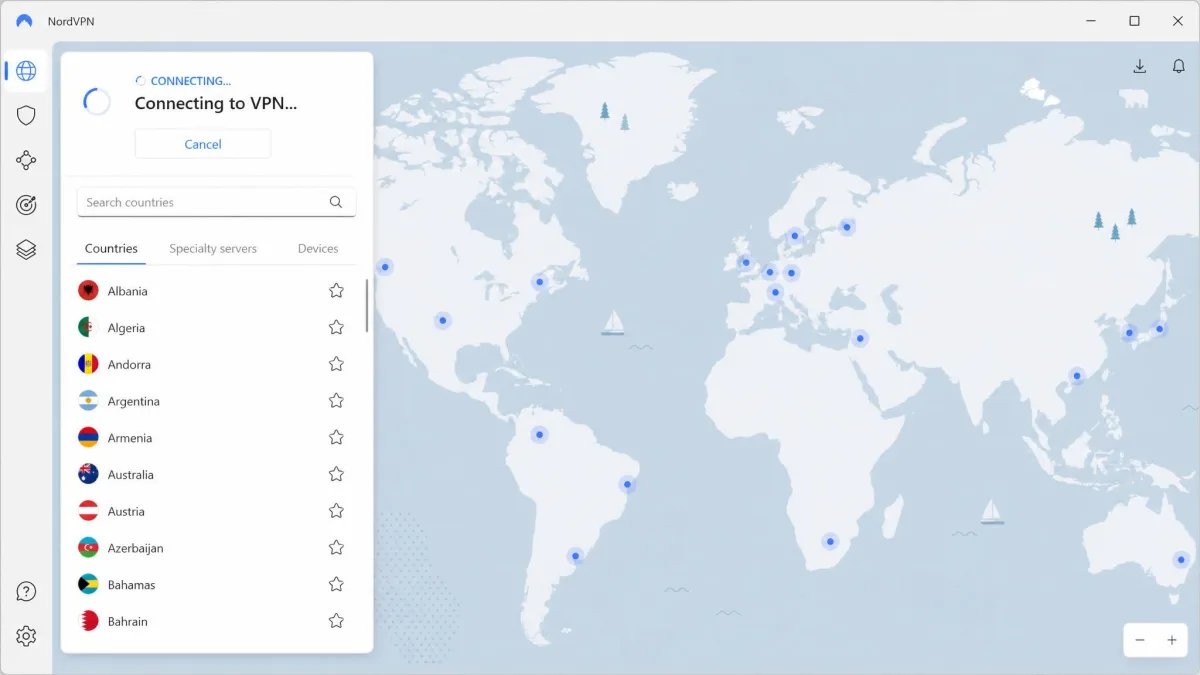Viewport: 1200px width, 675px height.
Task: Favorite Armenia with its star
Action: [x=336, y=437]
